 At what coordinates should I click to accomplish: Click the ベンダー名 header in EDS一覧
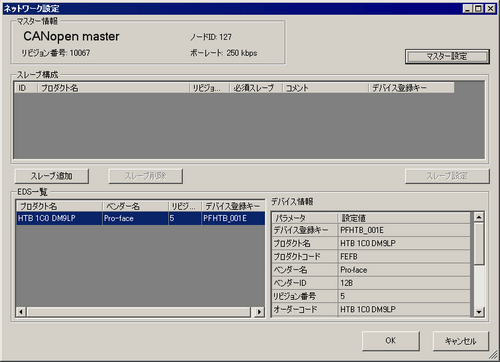click(135, 206)
